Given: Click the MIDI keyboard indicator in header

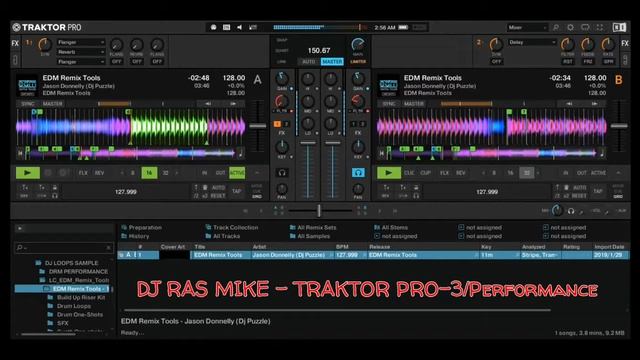Looking at the screenshot, I should (227, 27).
